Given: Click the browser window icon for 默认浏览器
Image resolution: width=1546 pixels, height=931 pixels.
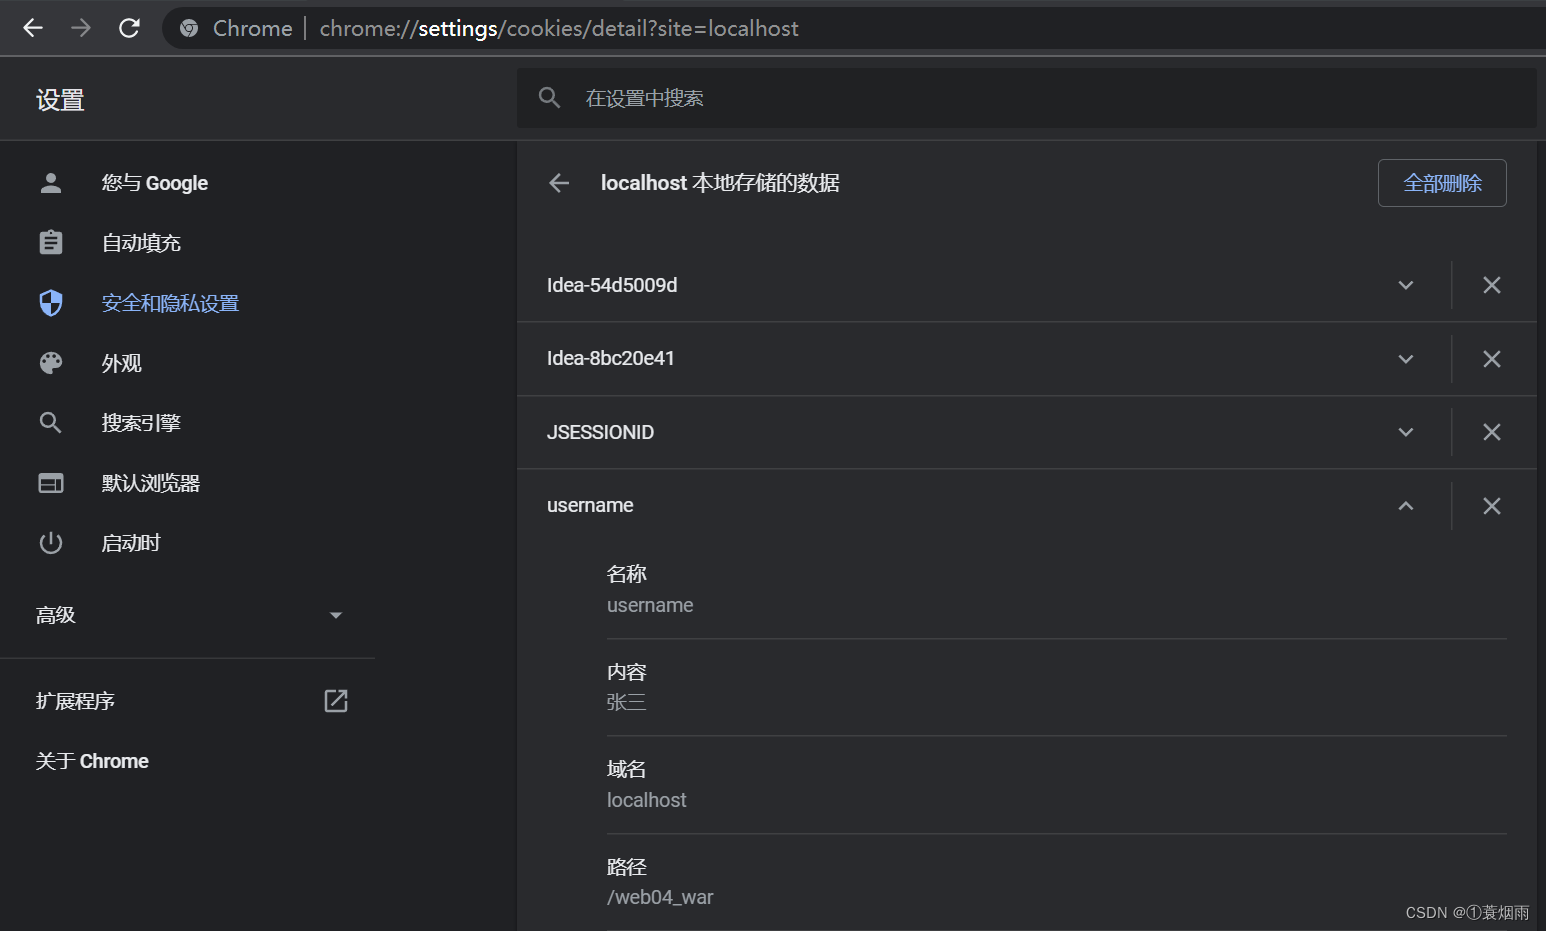Looking at the screenshot, I should 51,483.
